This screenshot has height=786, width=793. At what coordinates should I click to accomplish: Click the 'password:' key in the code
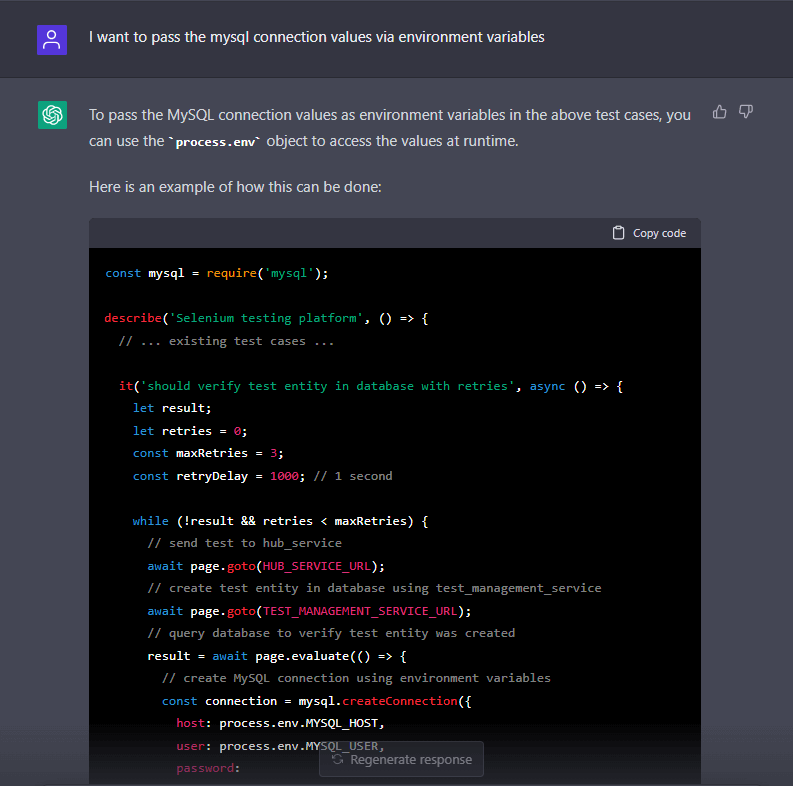coord(208,768)
